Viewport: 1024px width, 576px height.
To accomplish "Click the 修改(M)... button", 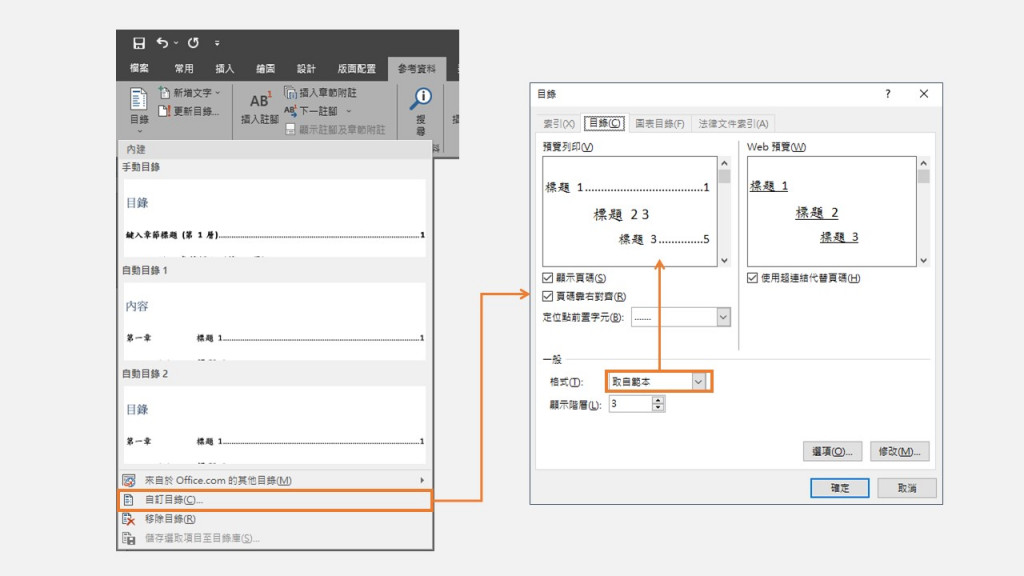I will coord(899,451).
